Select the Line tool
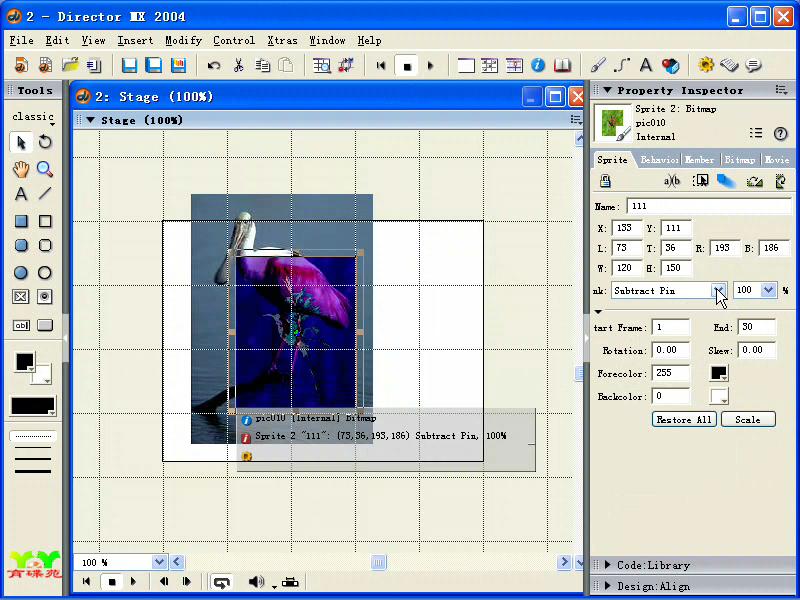This screenshot has width=800, height=600. (x=45, y=194)
